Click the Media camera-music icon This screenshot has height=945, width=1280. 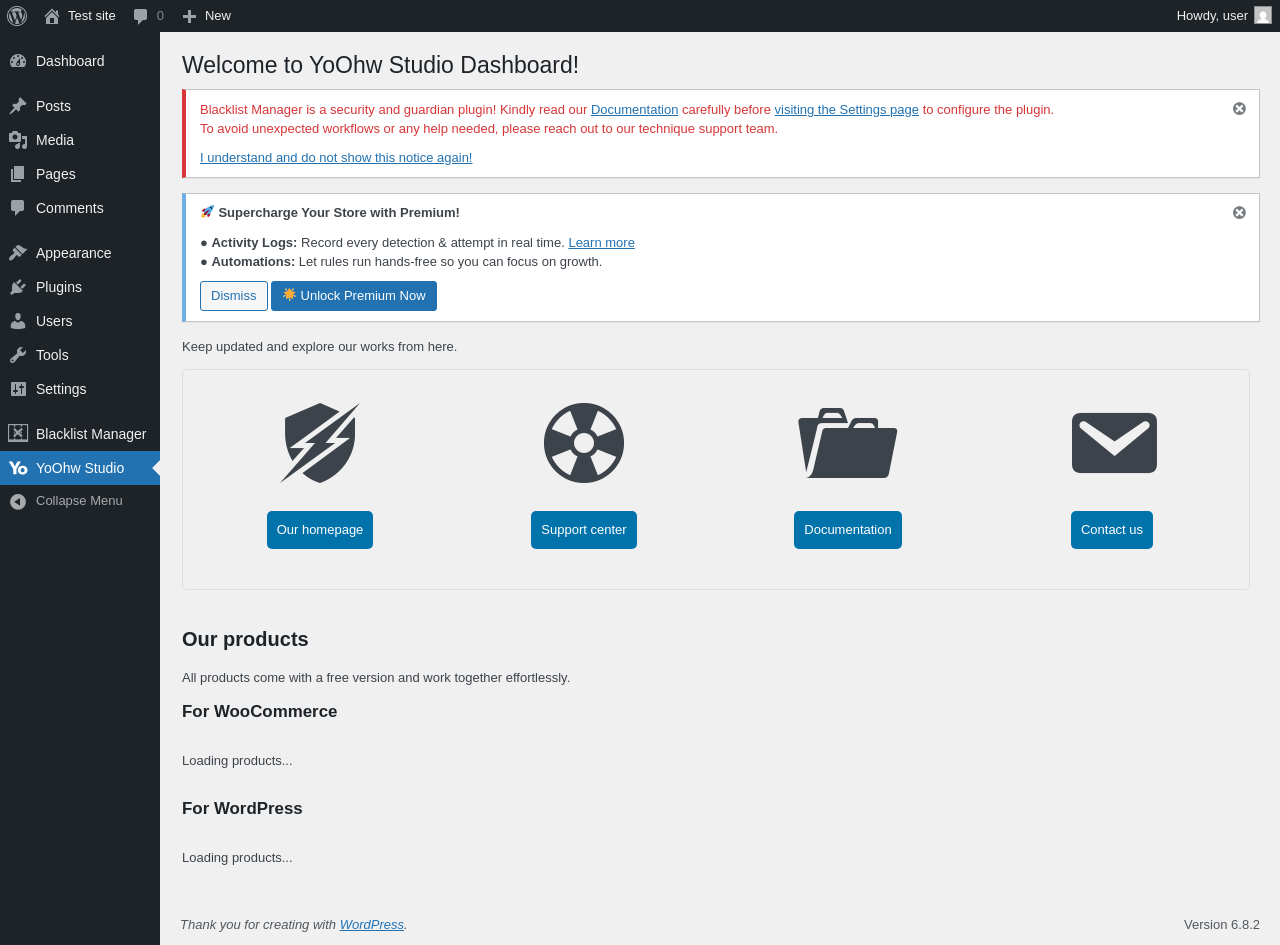18,140
